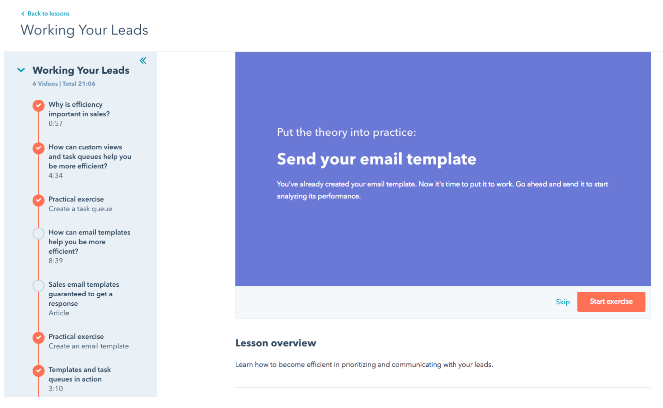Screen dimensions: 663x408
Task: Collapse the Working Your Leads section chevron
Action: click(21, 70)
